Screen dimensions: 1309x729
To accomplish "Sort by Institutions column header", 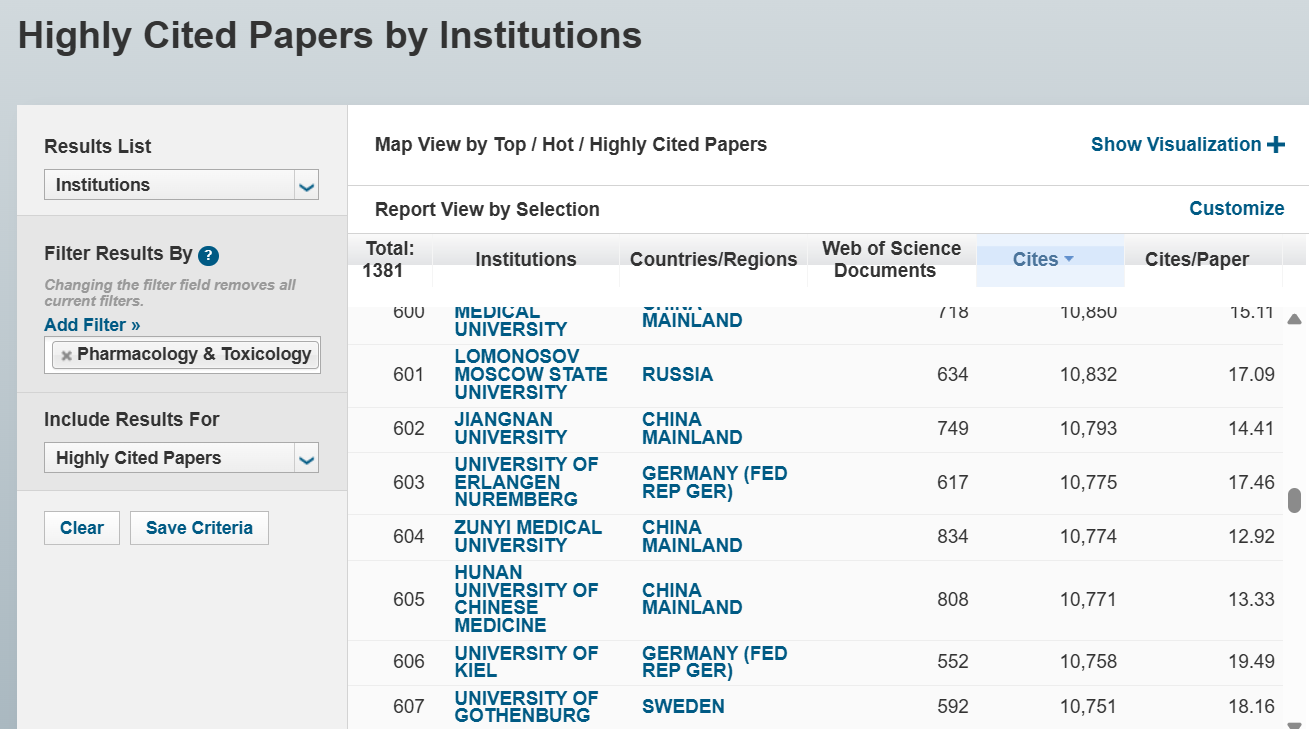I will pos(526,260).
